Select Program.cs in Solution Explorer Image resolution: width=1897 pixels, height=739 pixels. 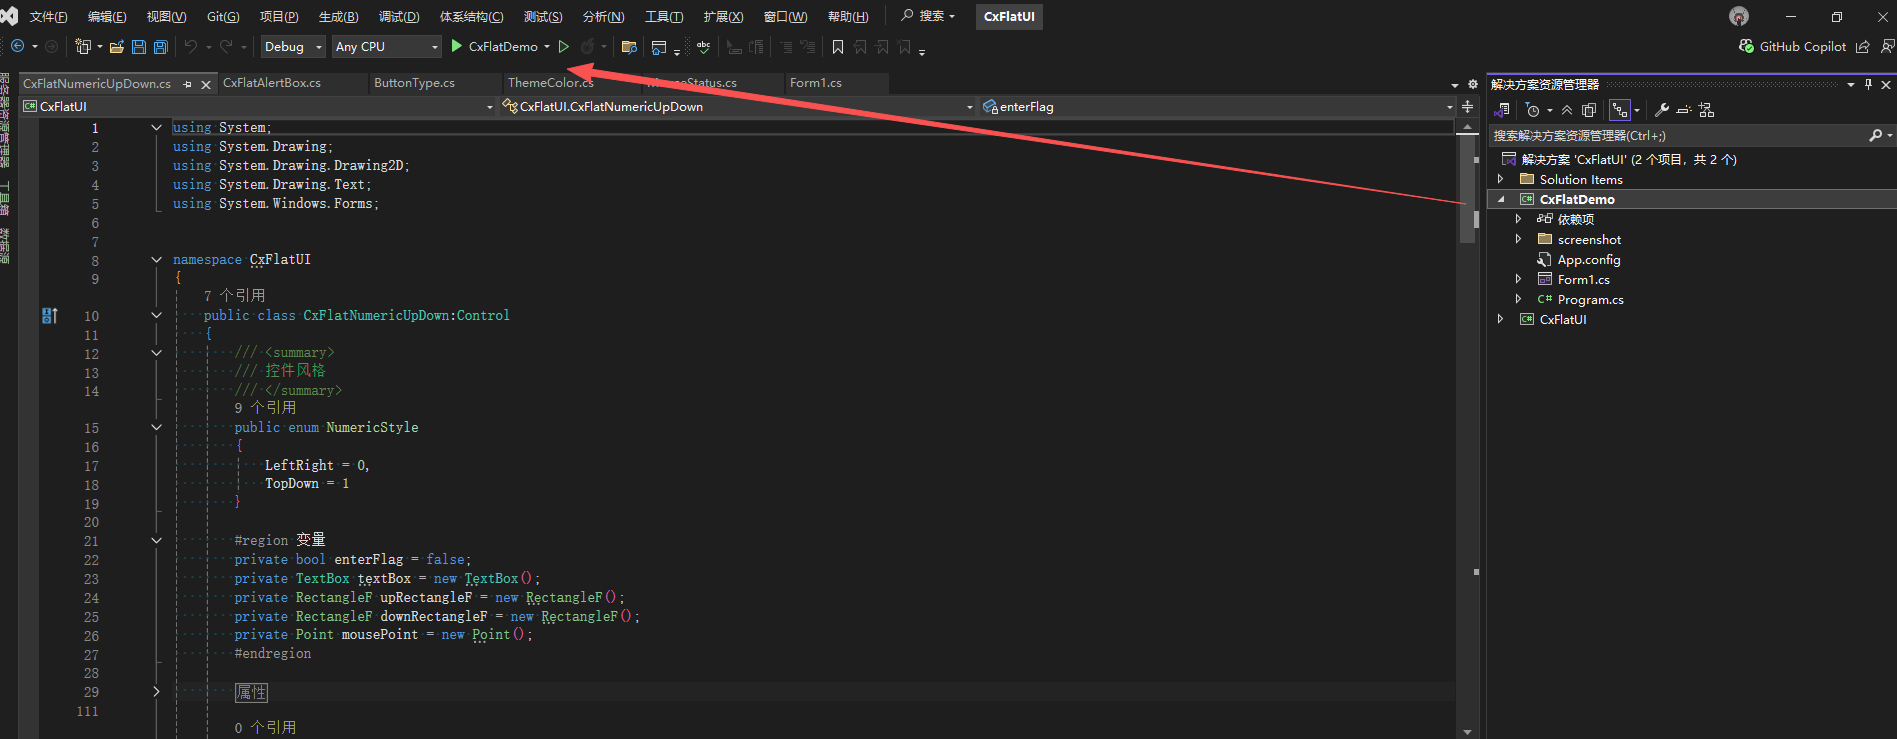click(x=1590, y=299)
